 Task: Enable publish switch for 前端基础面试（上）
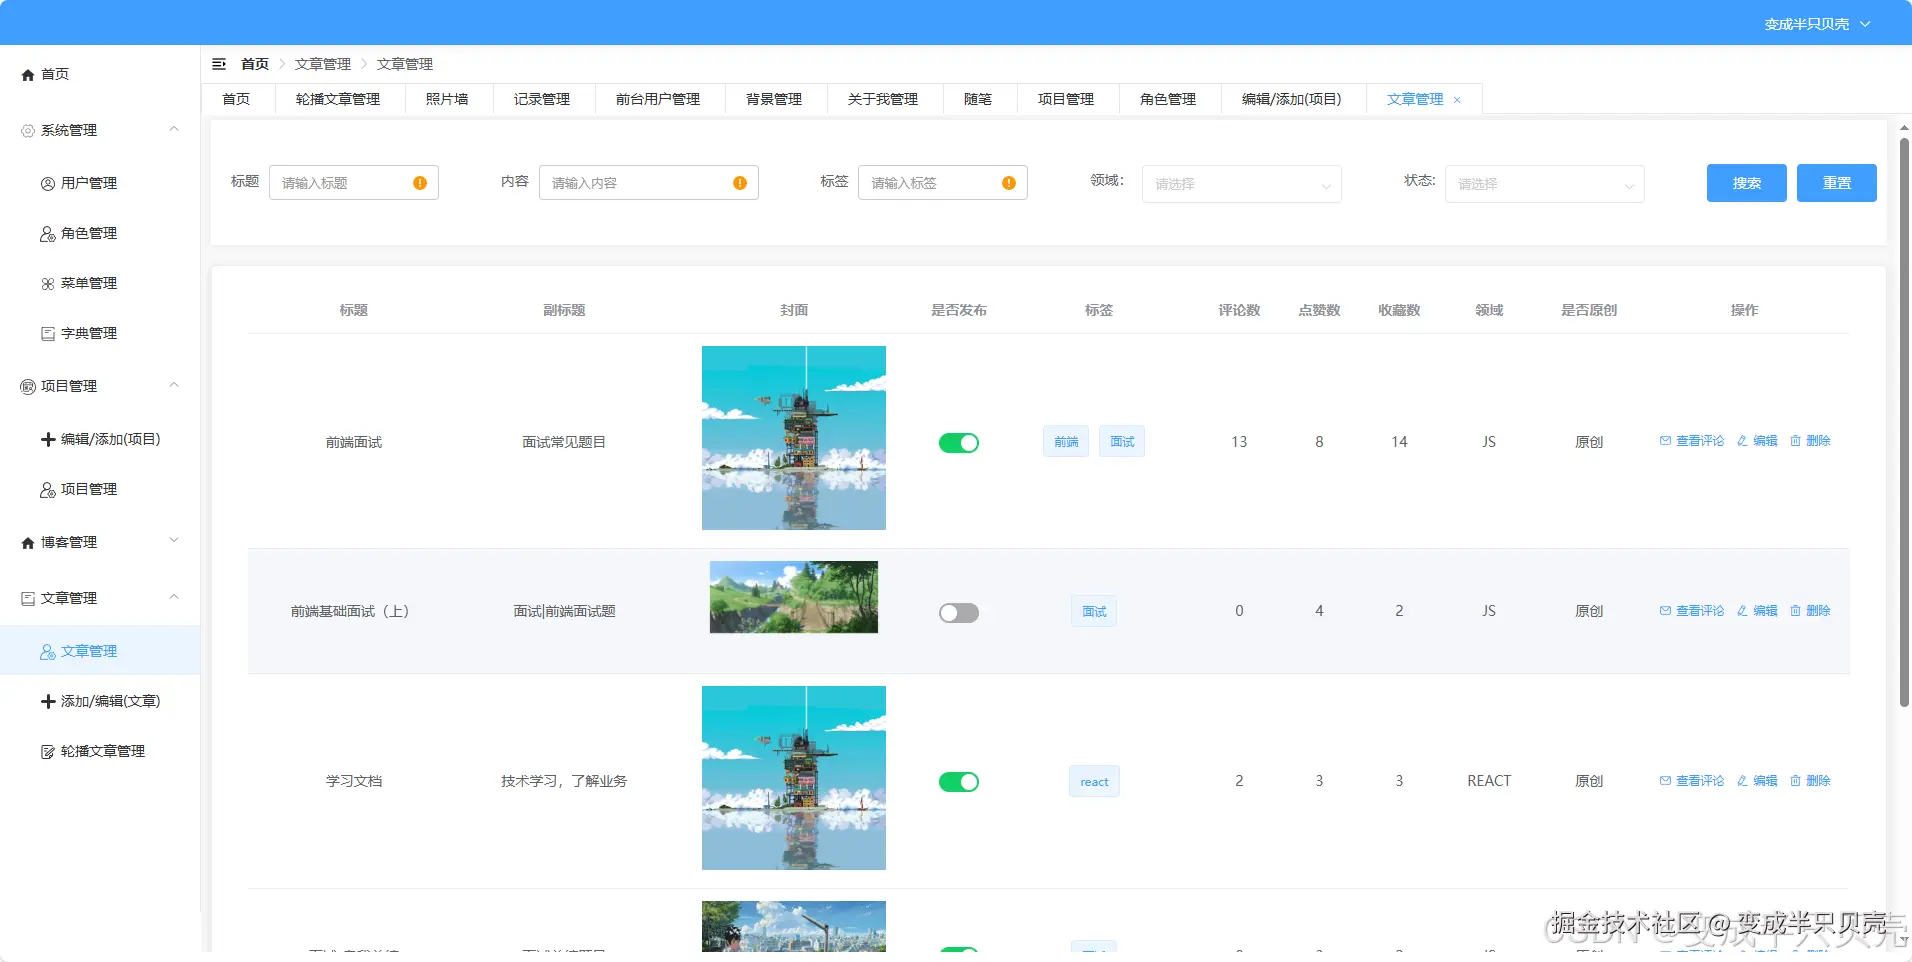(x=959, y=613)
